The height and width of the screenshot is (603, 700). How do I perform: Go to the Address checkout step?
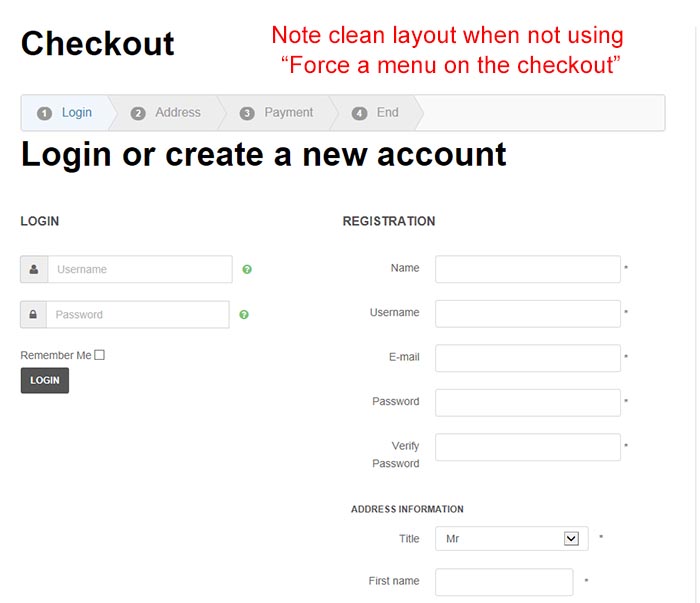178,113
